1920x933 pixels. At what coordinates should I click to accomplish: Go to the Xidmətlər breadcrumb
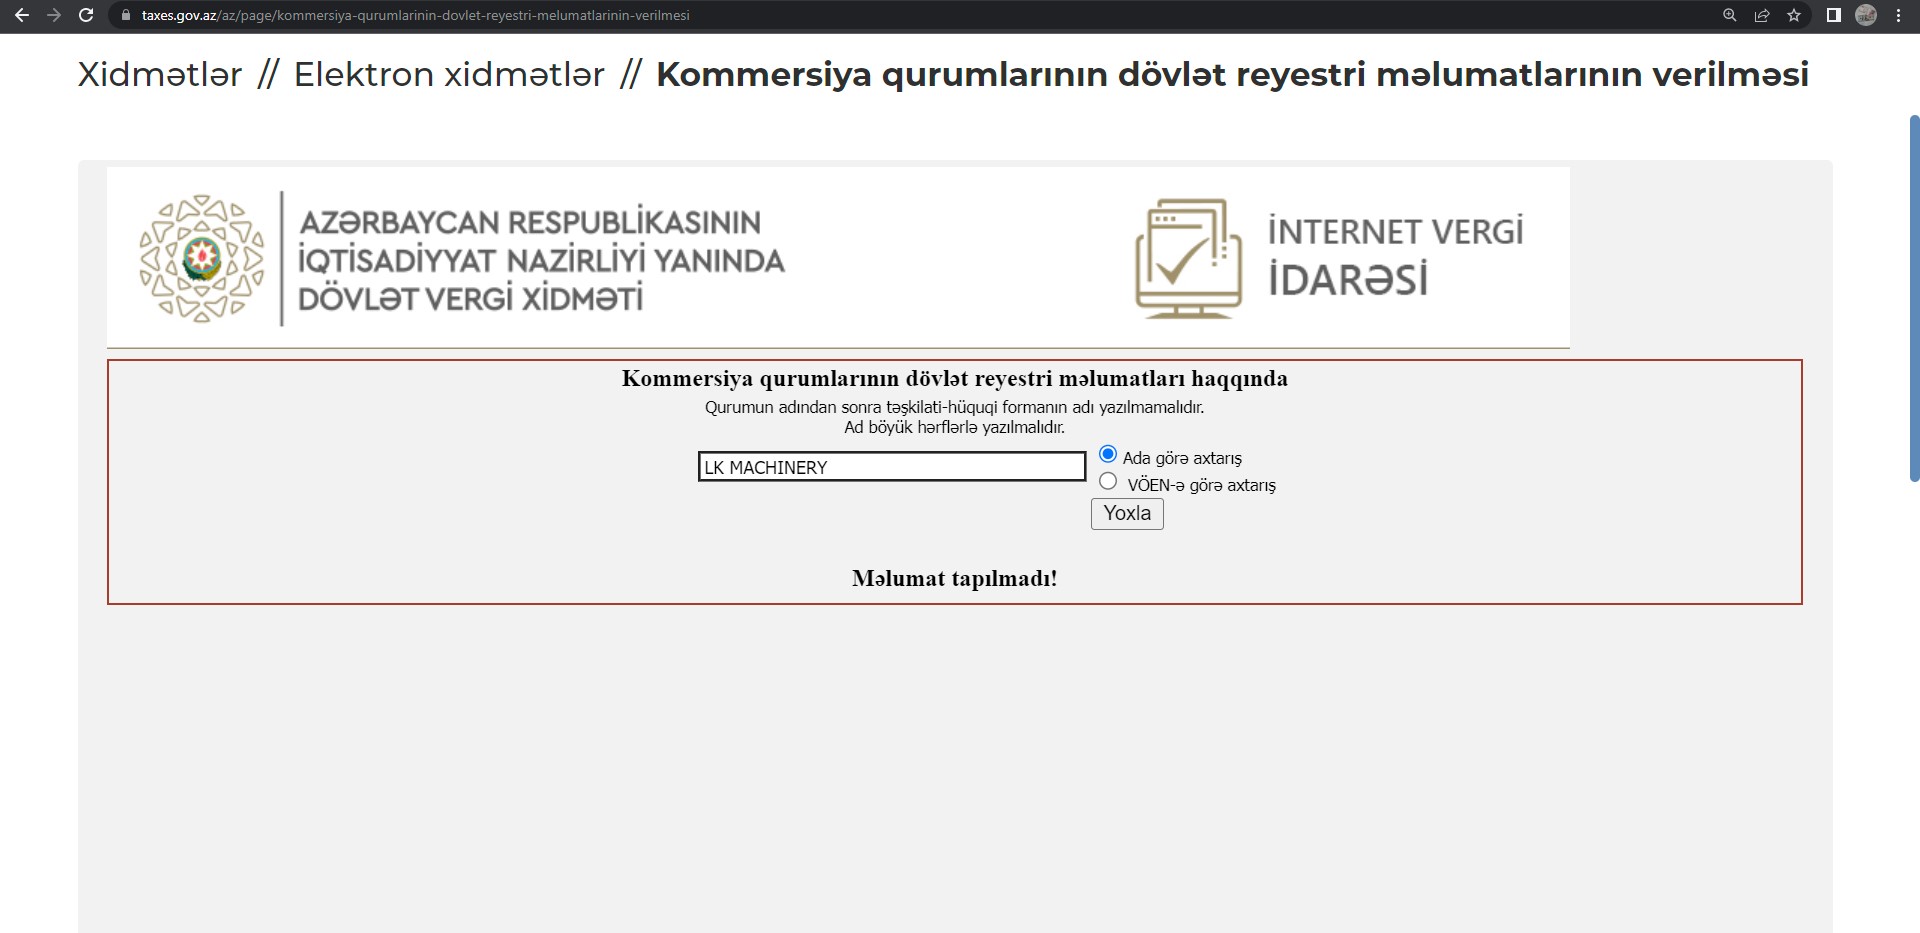click(x=160, y=75)
